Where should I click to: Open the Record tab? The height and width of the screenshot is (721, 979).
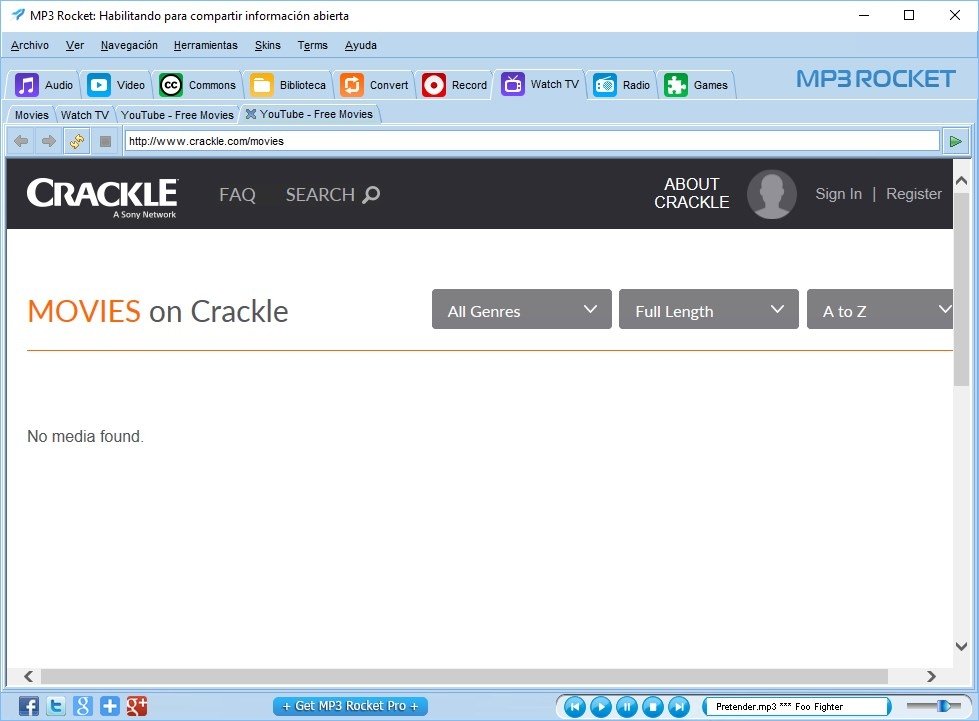tap(455, 85)
